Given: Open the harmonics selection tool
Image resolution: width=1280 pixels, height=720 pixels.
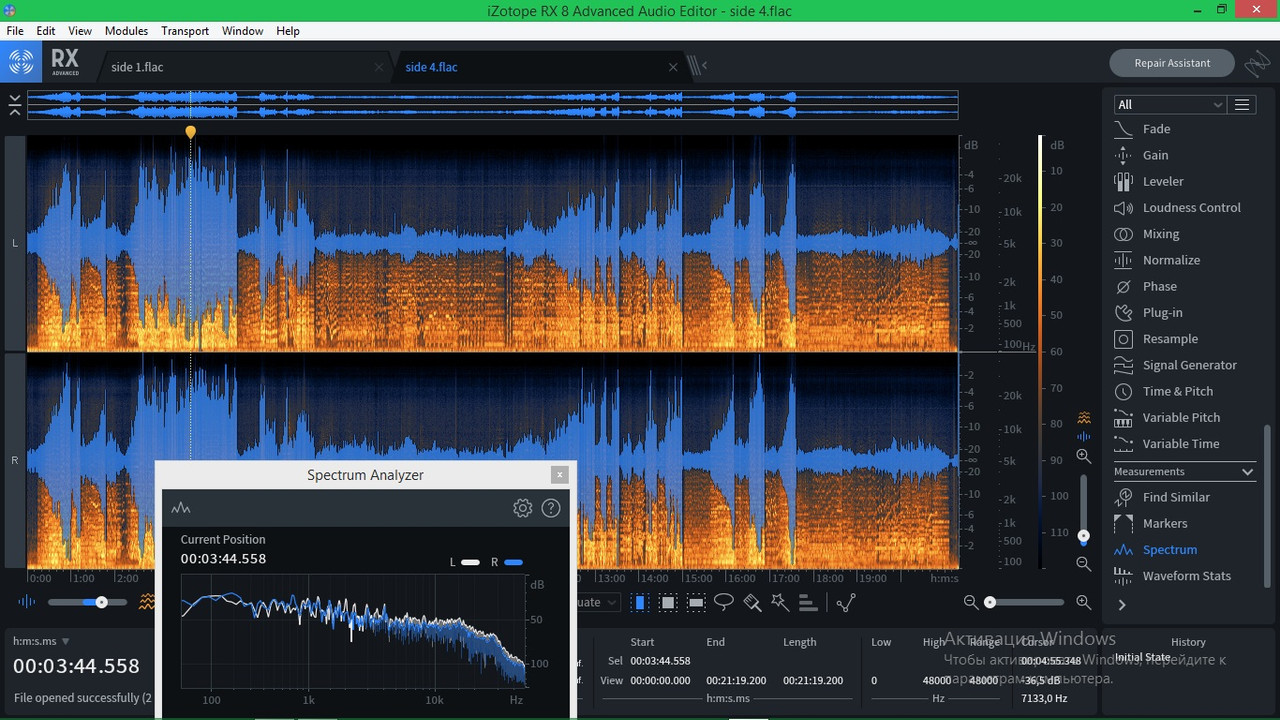Looking at the screenshot, I should point(808,602).
